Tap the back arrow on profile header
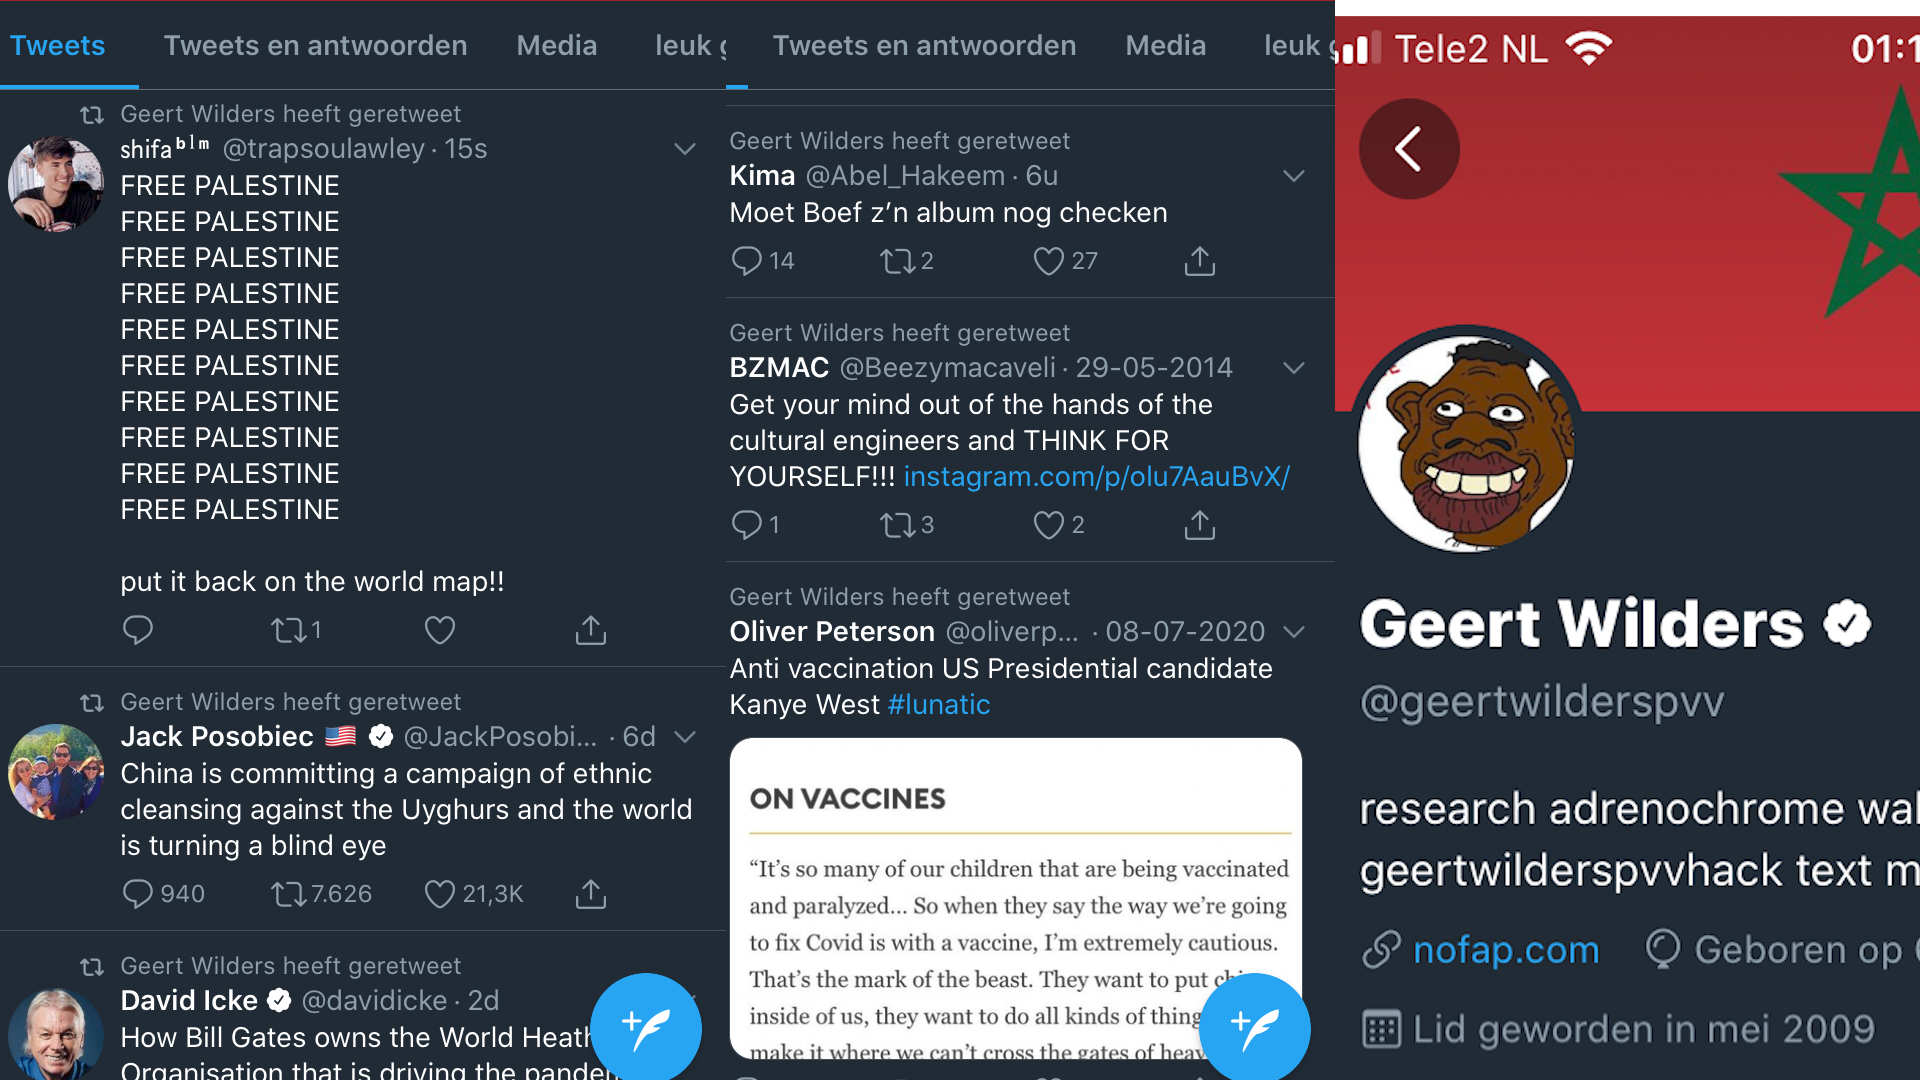Image resolution: width=1920 pixels, height=1080 pixels. (x=1408, y=149)
